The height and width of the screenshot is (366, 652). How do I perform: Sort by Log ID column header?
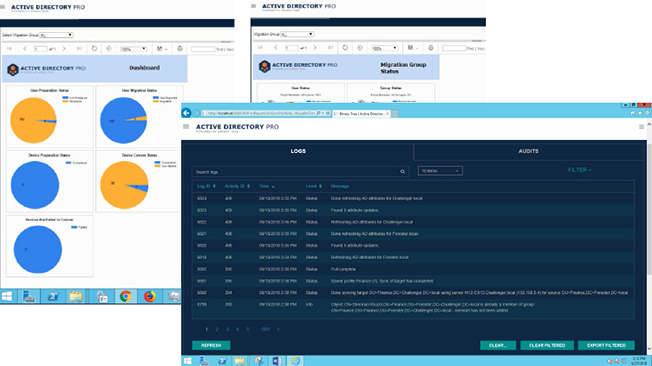click(206, 186)
